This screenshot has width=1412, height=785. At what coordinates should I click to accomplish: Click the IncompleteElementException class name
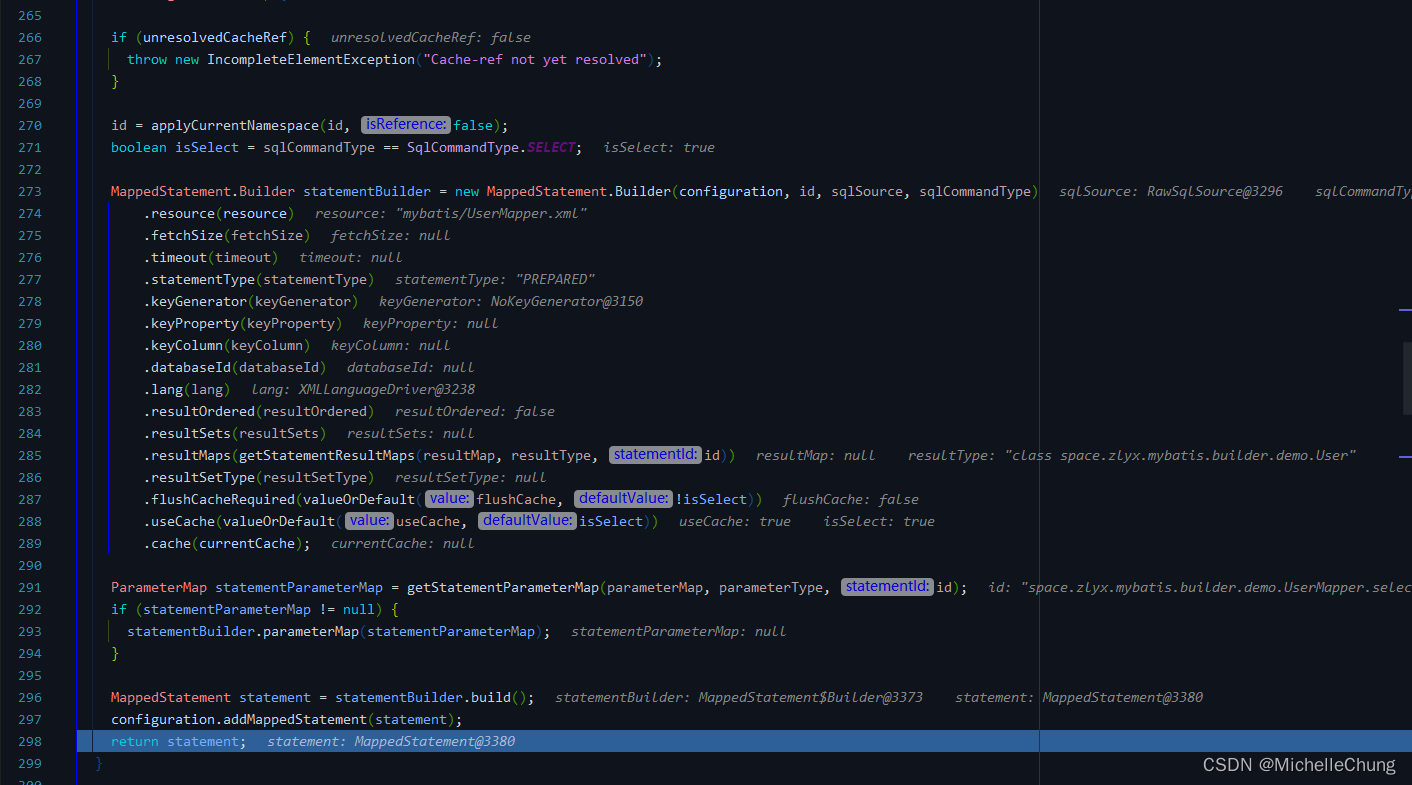310,59
